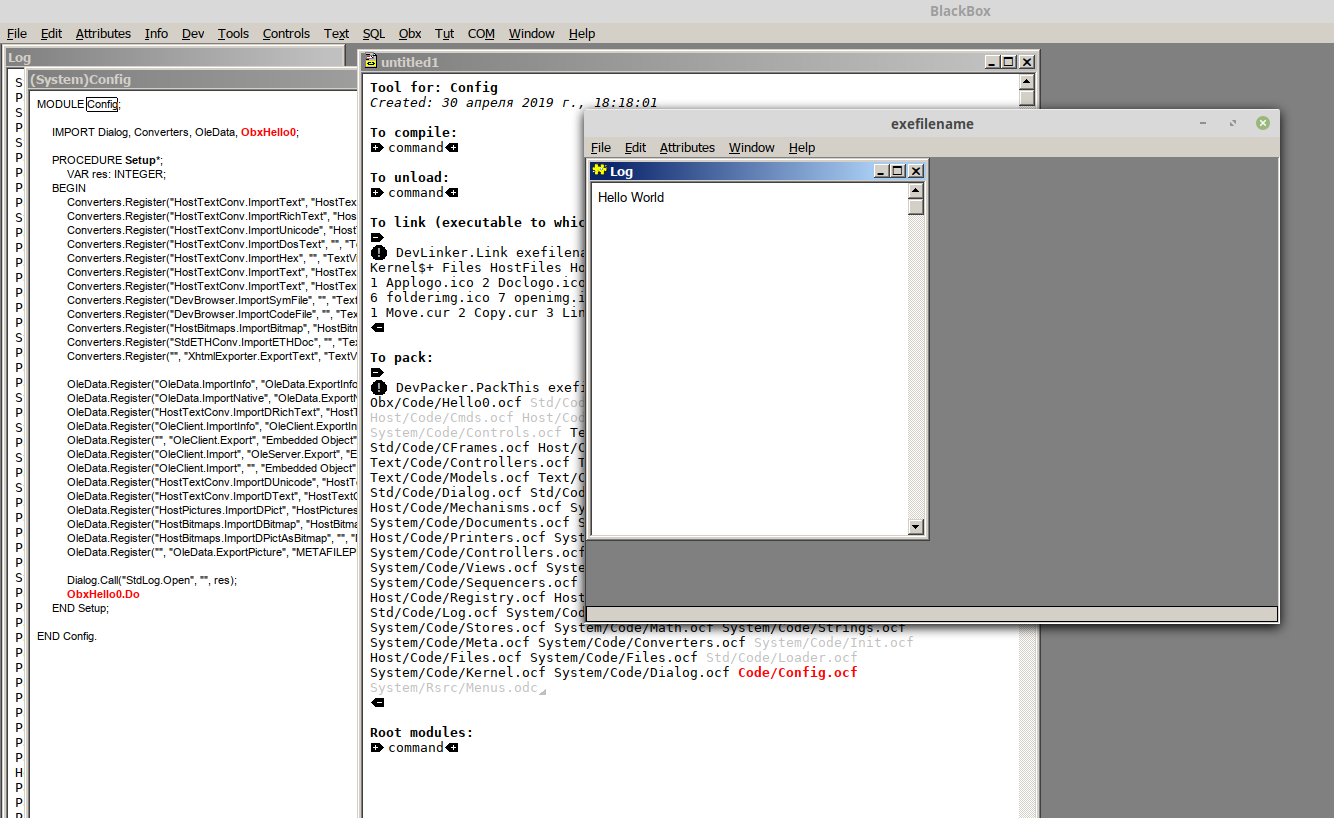Open the Dev menu in BlackBox

(x=193, y=33)
